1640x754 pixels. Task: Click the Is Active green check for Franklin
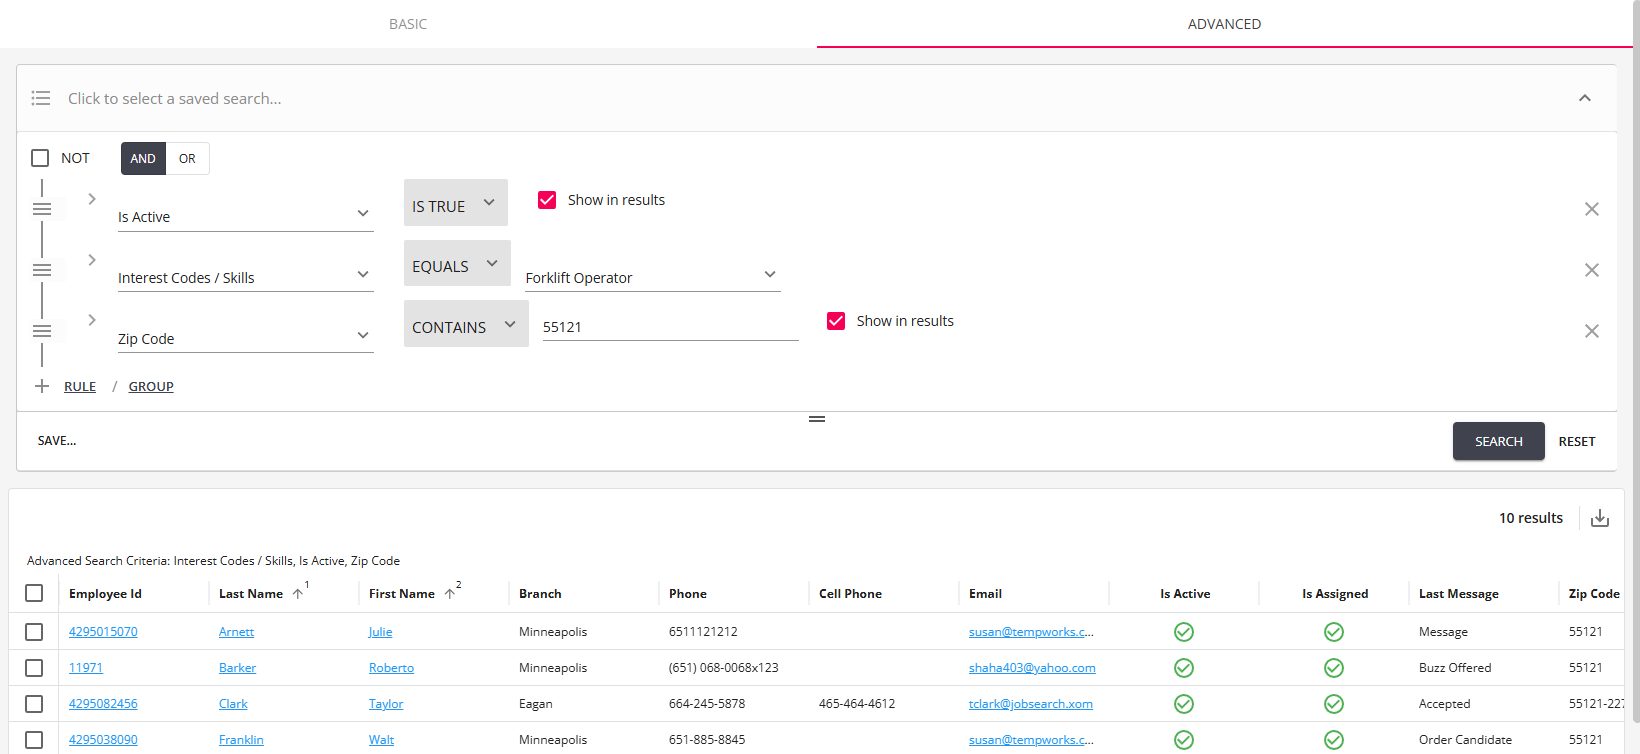1184,740
